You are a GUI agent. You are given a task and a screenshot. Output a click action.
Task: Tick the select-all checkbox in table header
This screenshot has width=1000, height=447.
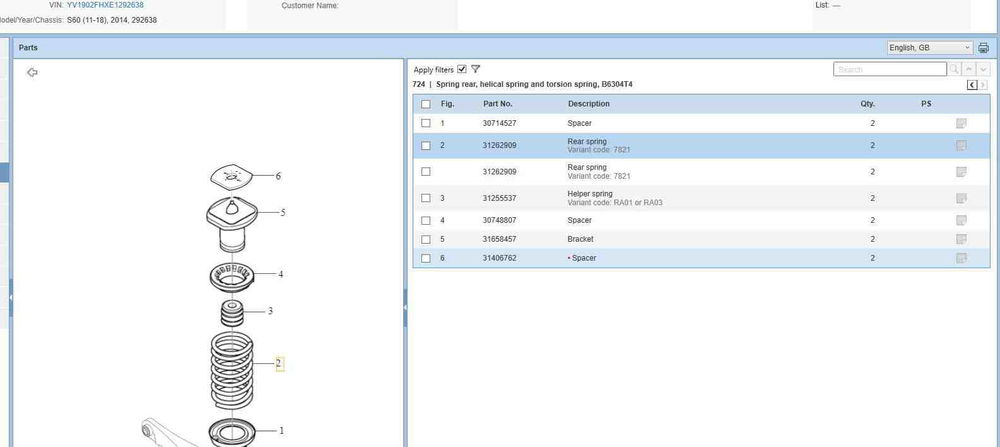click(x=426, y=104)
